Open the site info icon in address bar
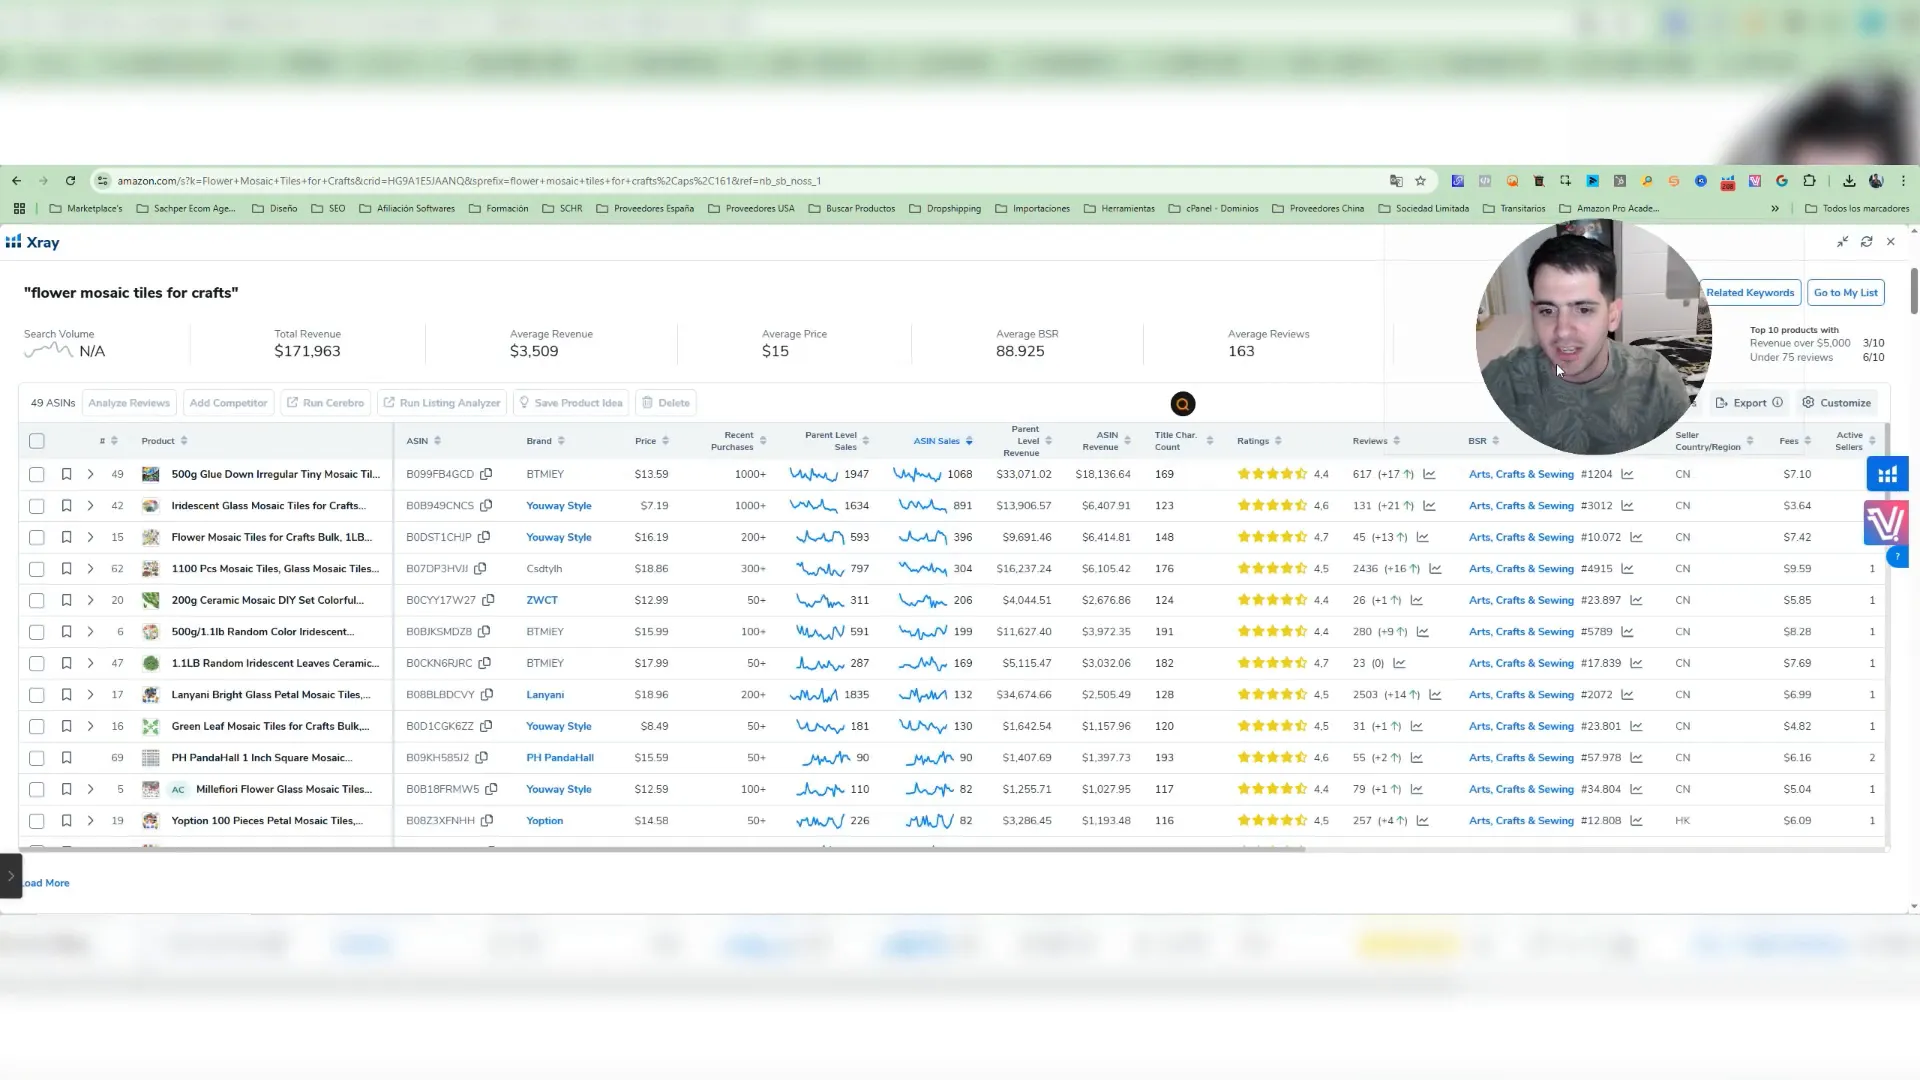 click(102, 181)
